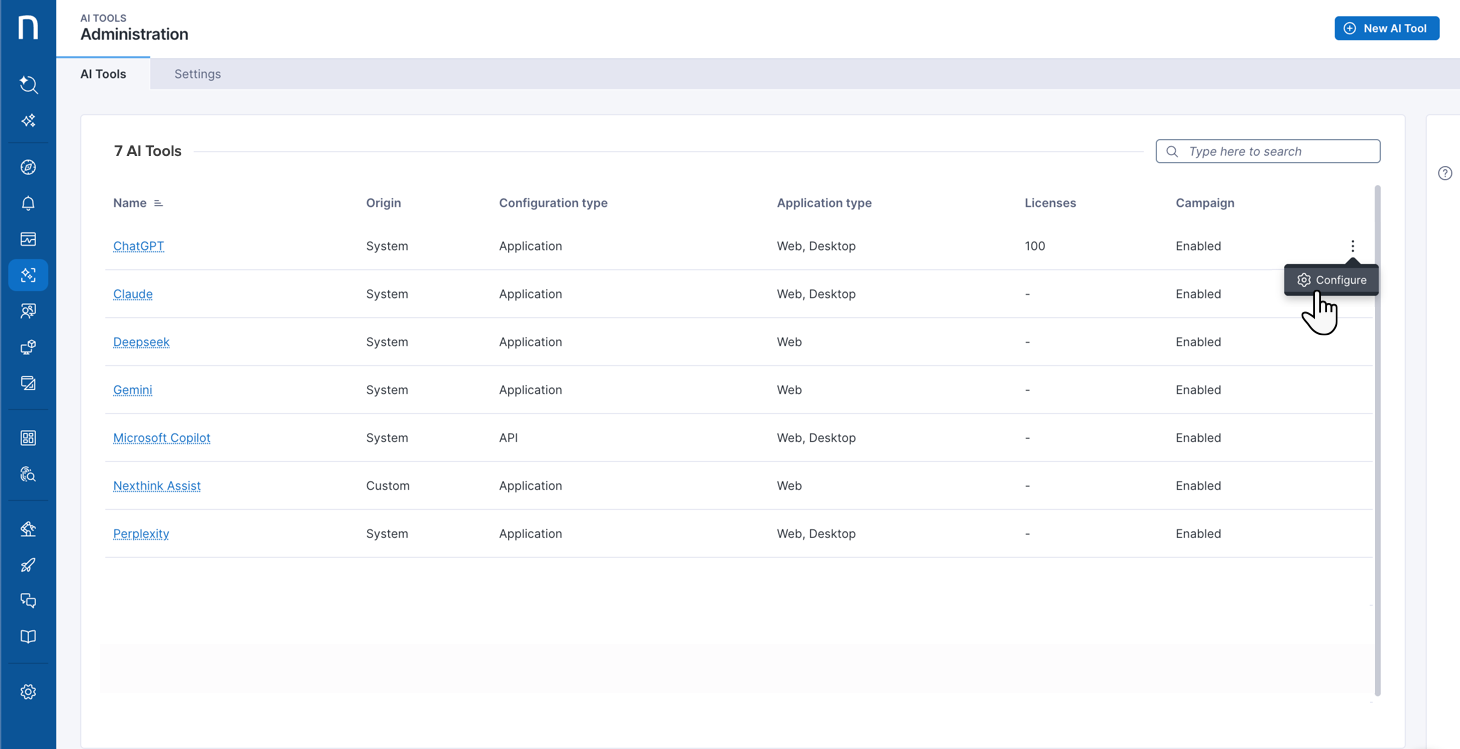The height and width of the screenshot is (749, 1460).
Task: Open the chat bubbles icon in sidebar
Action: pyautogui.click(x=28, y=601)
